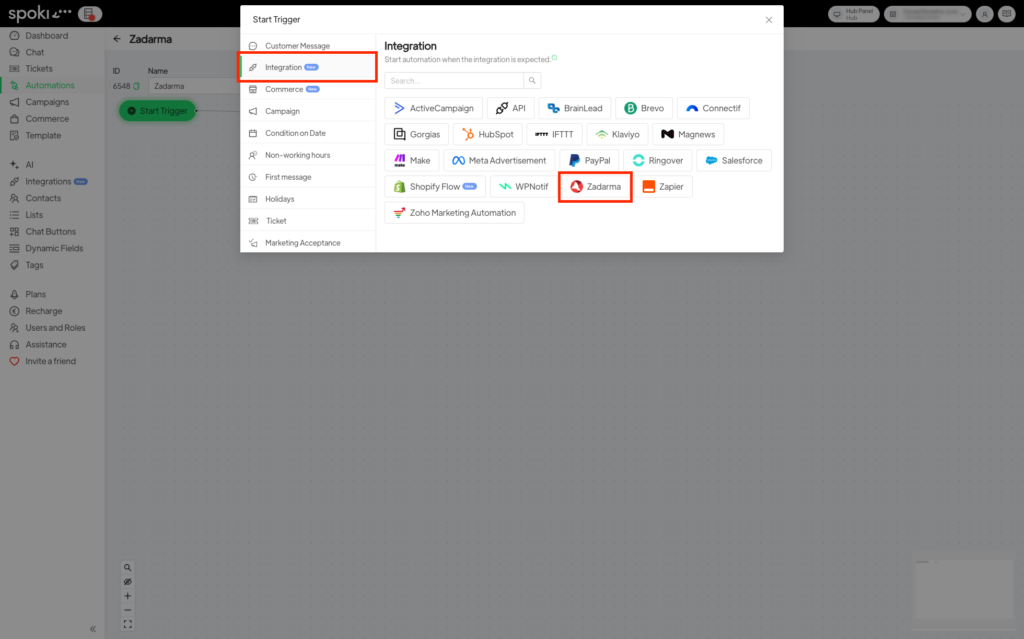Select the PayPal logo icon

click(575, 160)
